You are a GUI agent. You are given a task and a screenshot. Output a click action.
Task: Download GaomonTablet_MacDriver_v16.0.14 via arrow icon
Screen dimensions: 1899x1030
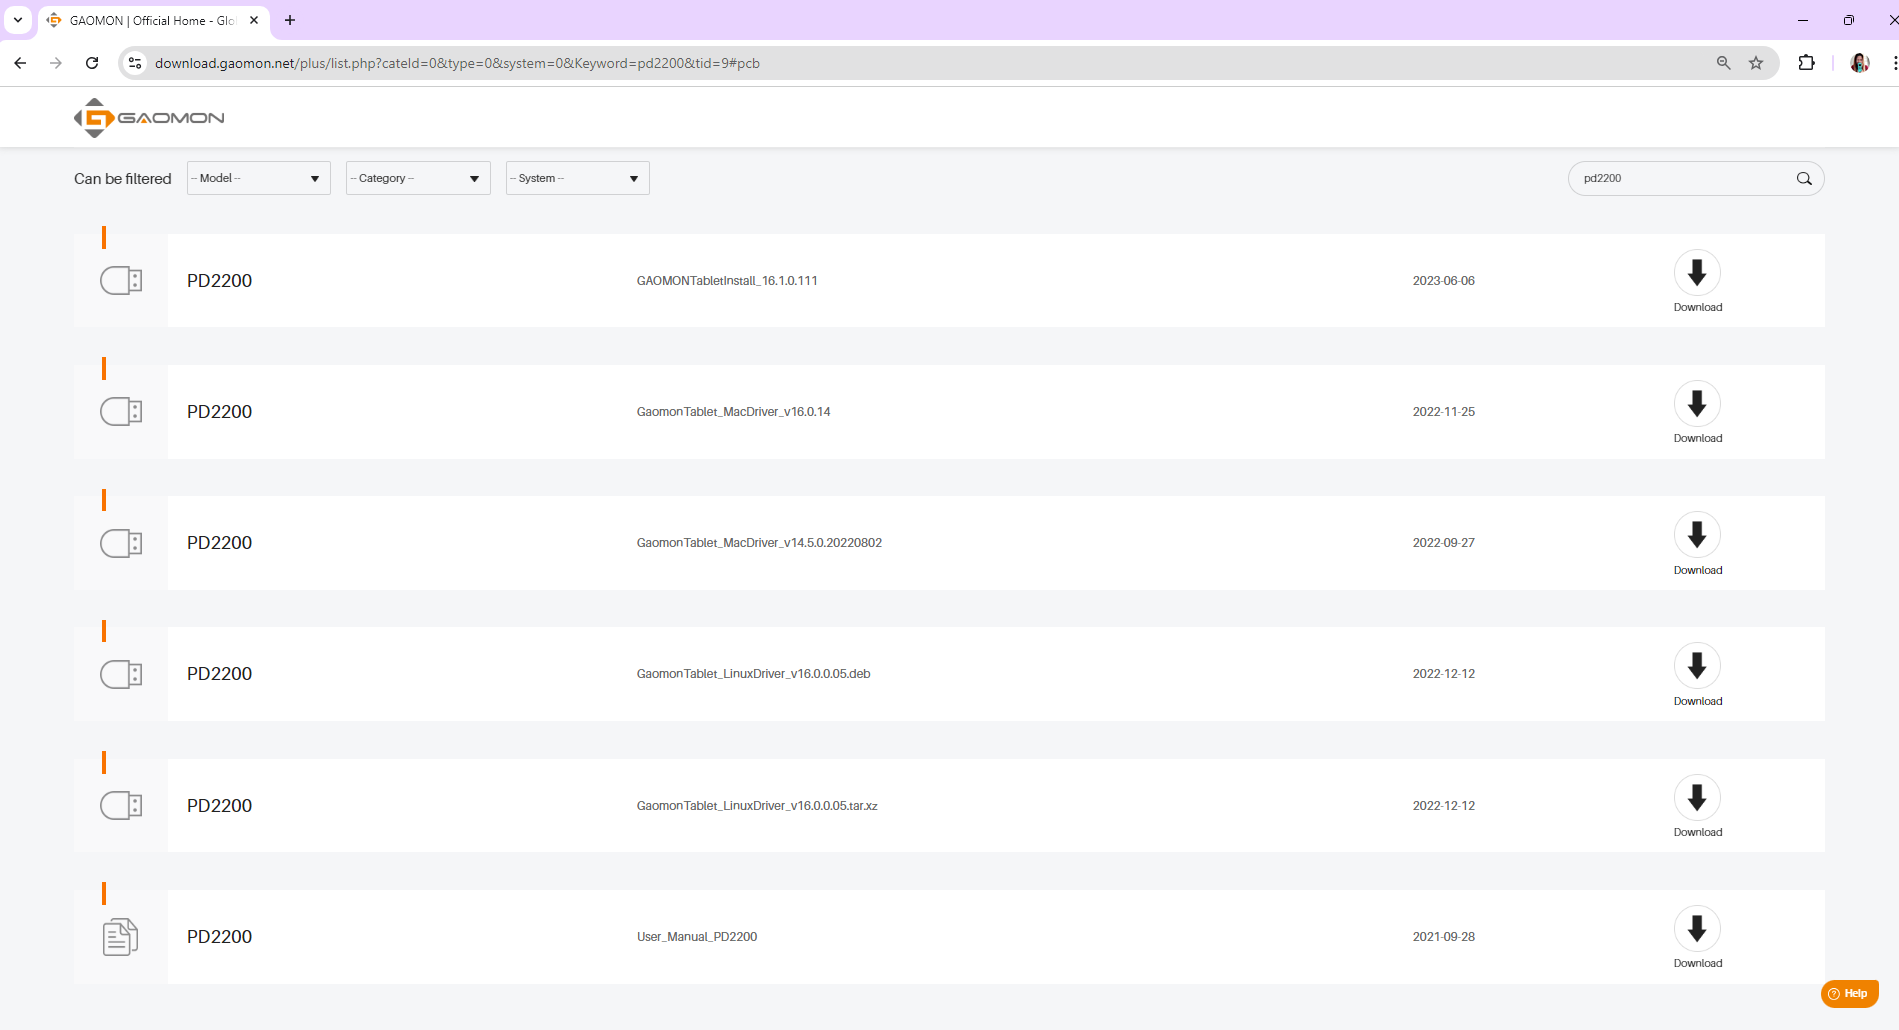[1697, 404]
